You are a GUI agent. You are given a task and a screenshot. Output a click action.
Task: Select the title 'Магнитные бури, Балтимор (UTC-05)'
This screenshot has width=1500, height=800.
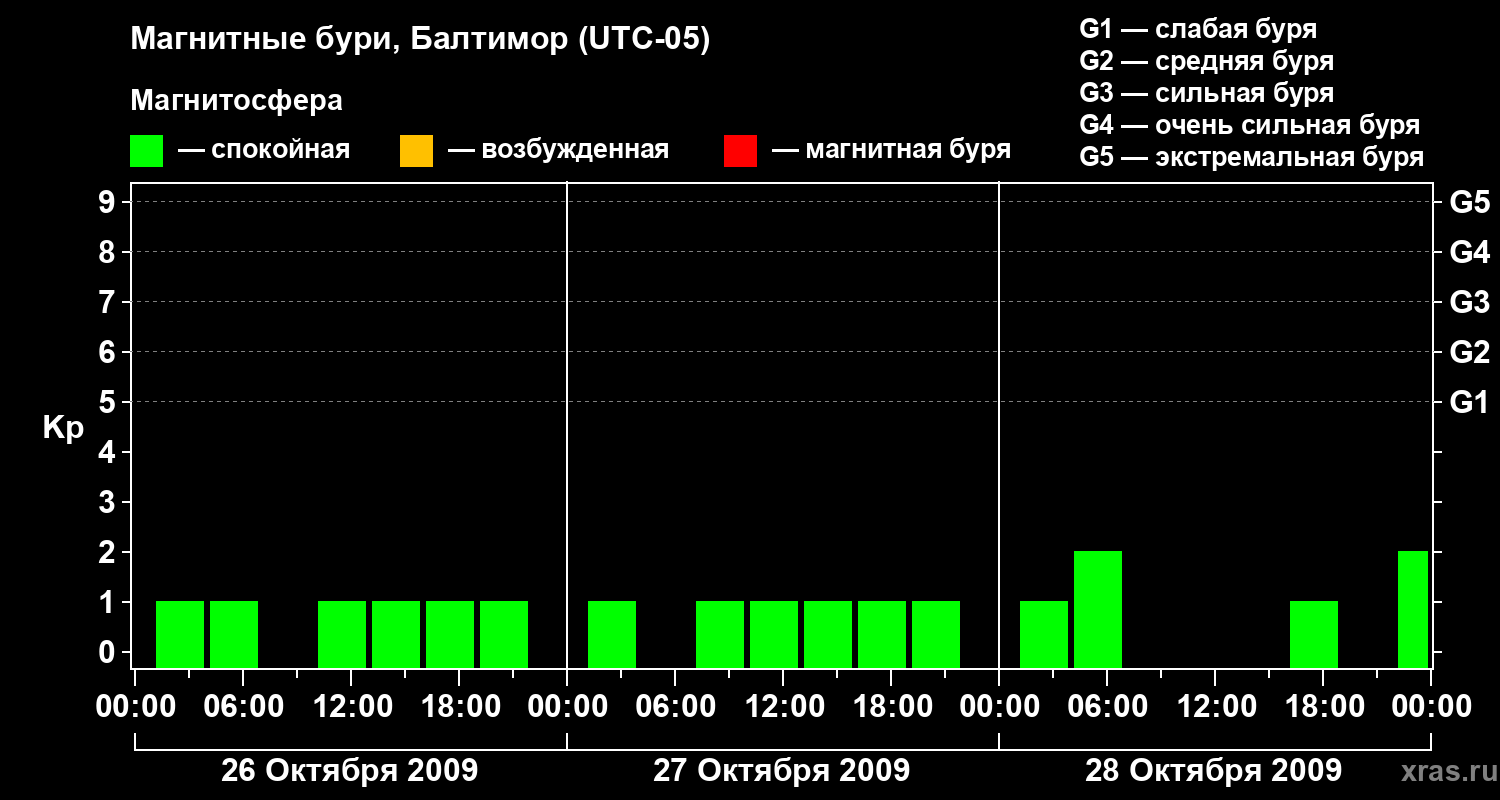[420, 41]
